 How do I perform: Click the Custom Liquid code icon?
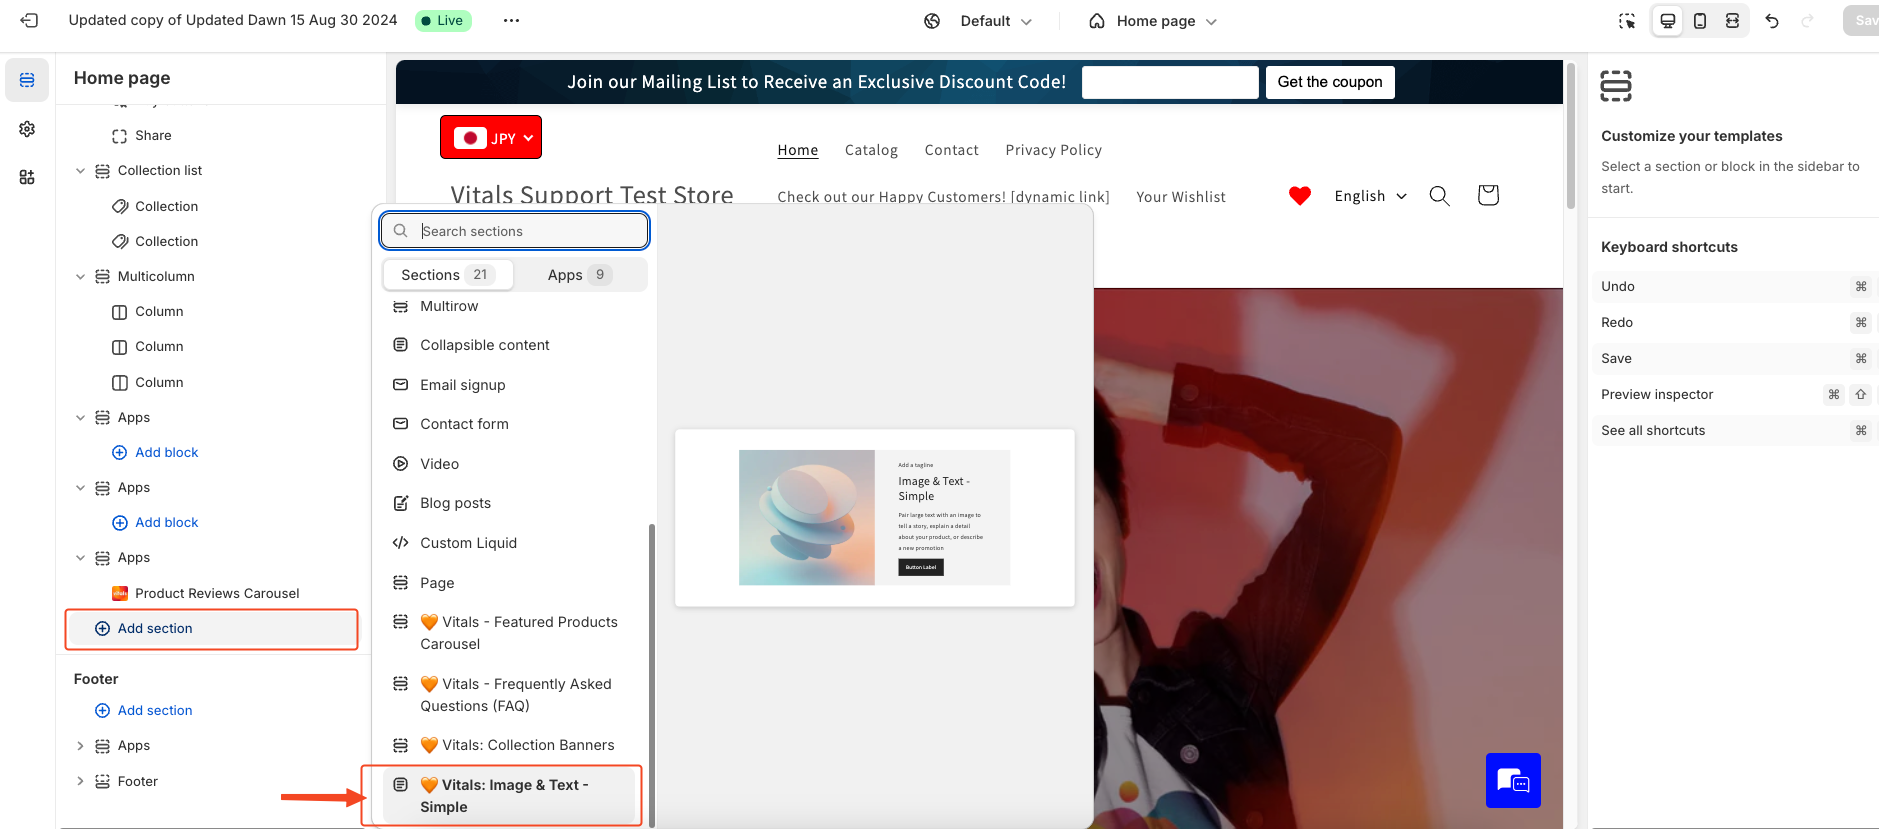(x=400, y=543)
